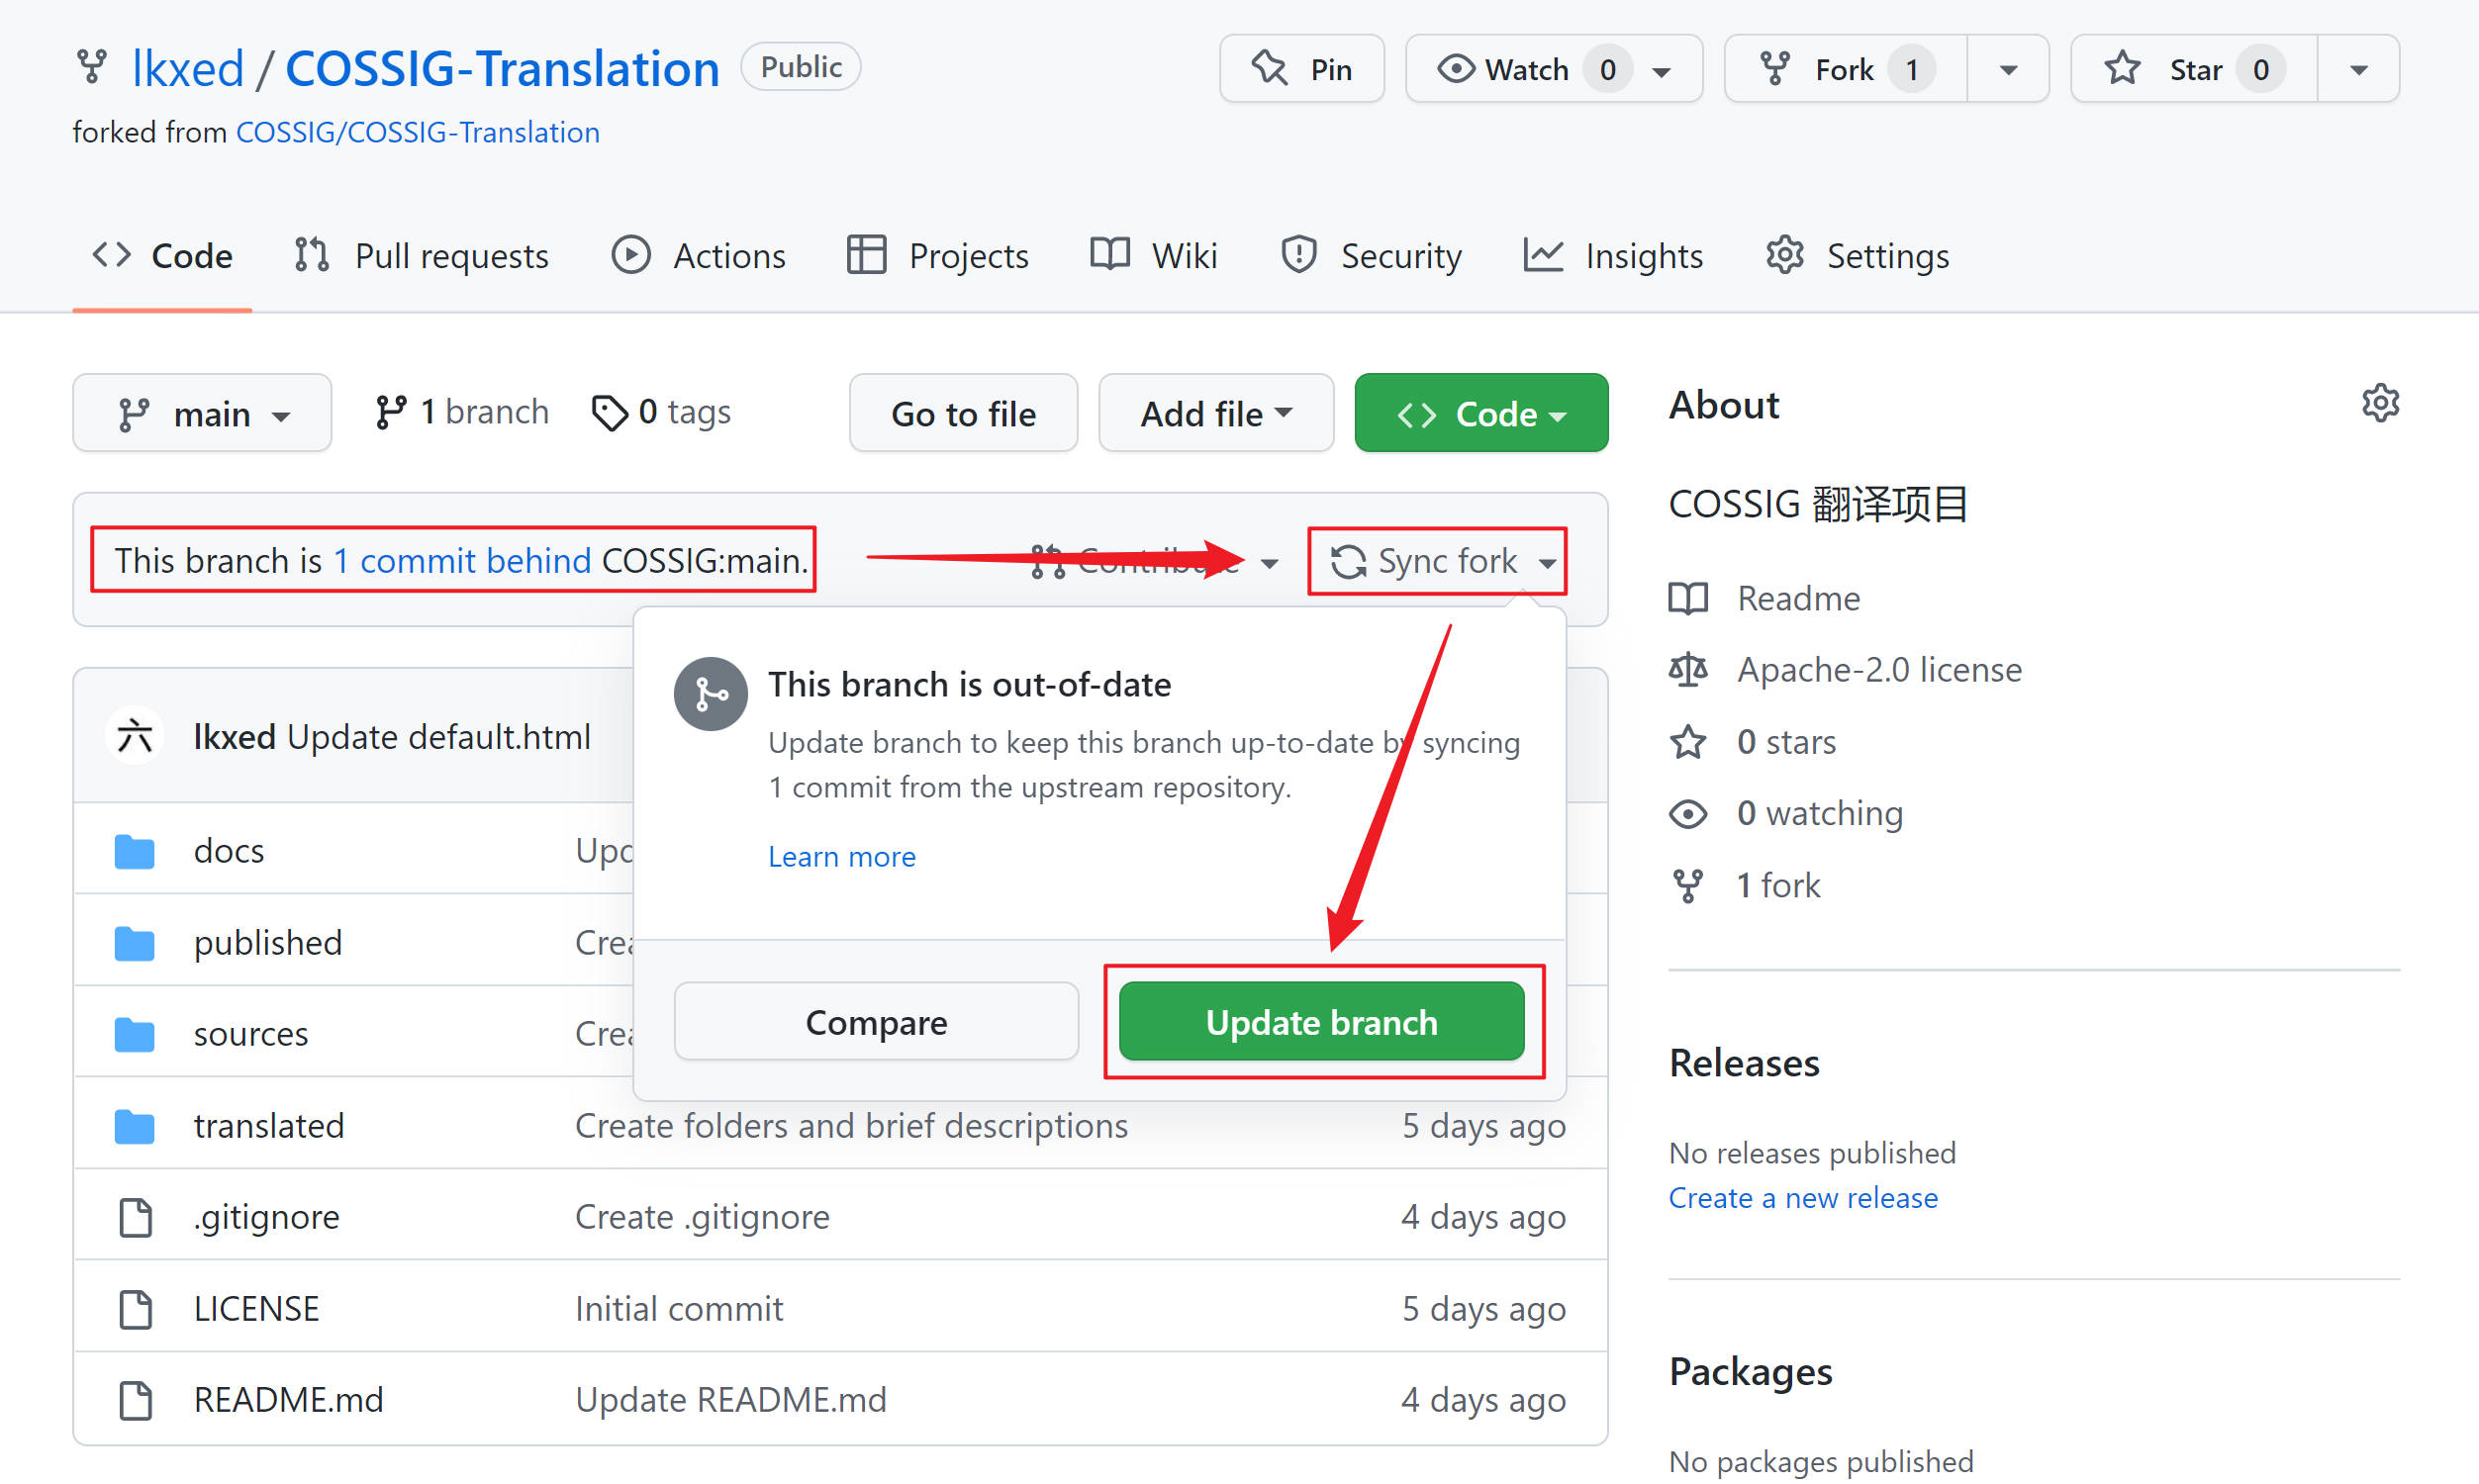Viewport: 2479px width, 1484px height.
Task: Pin this repository with the Pin button
Action: pos(1301,68)
